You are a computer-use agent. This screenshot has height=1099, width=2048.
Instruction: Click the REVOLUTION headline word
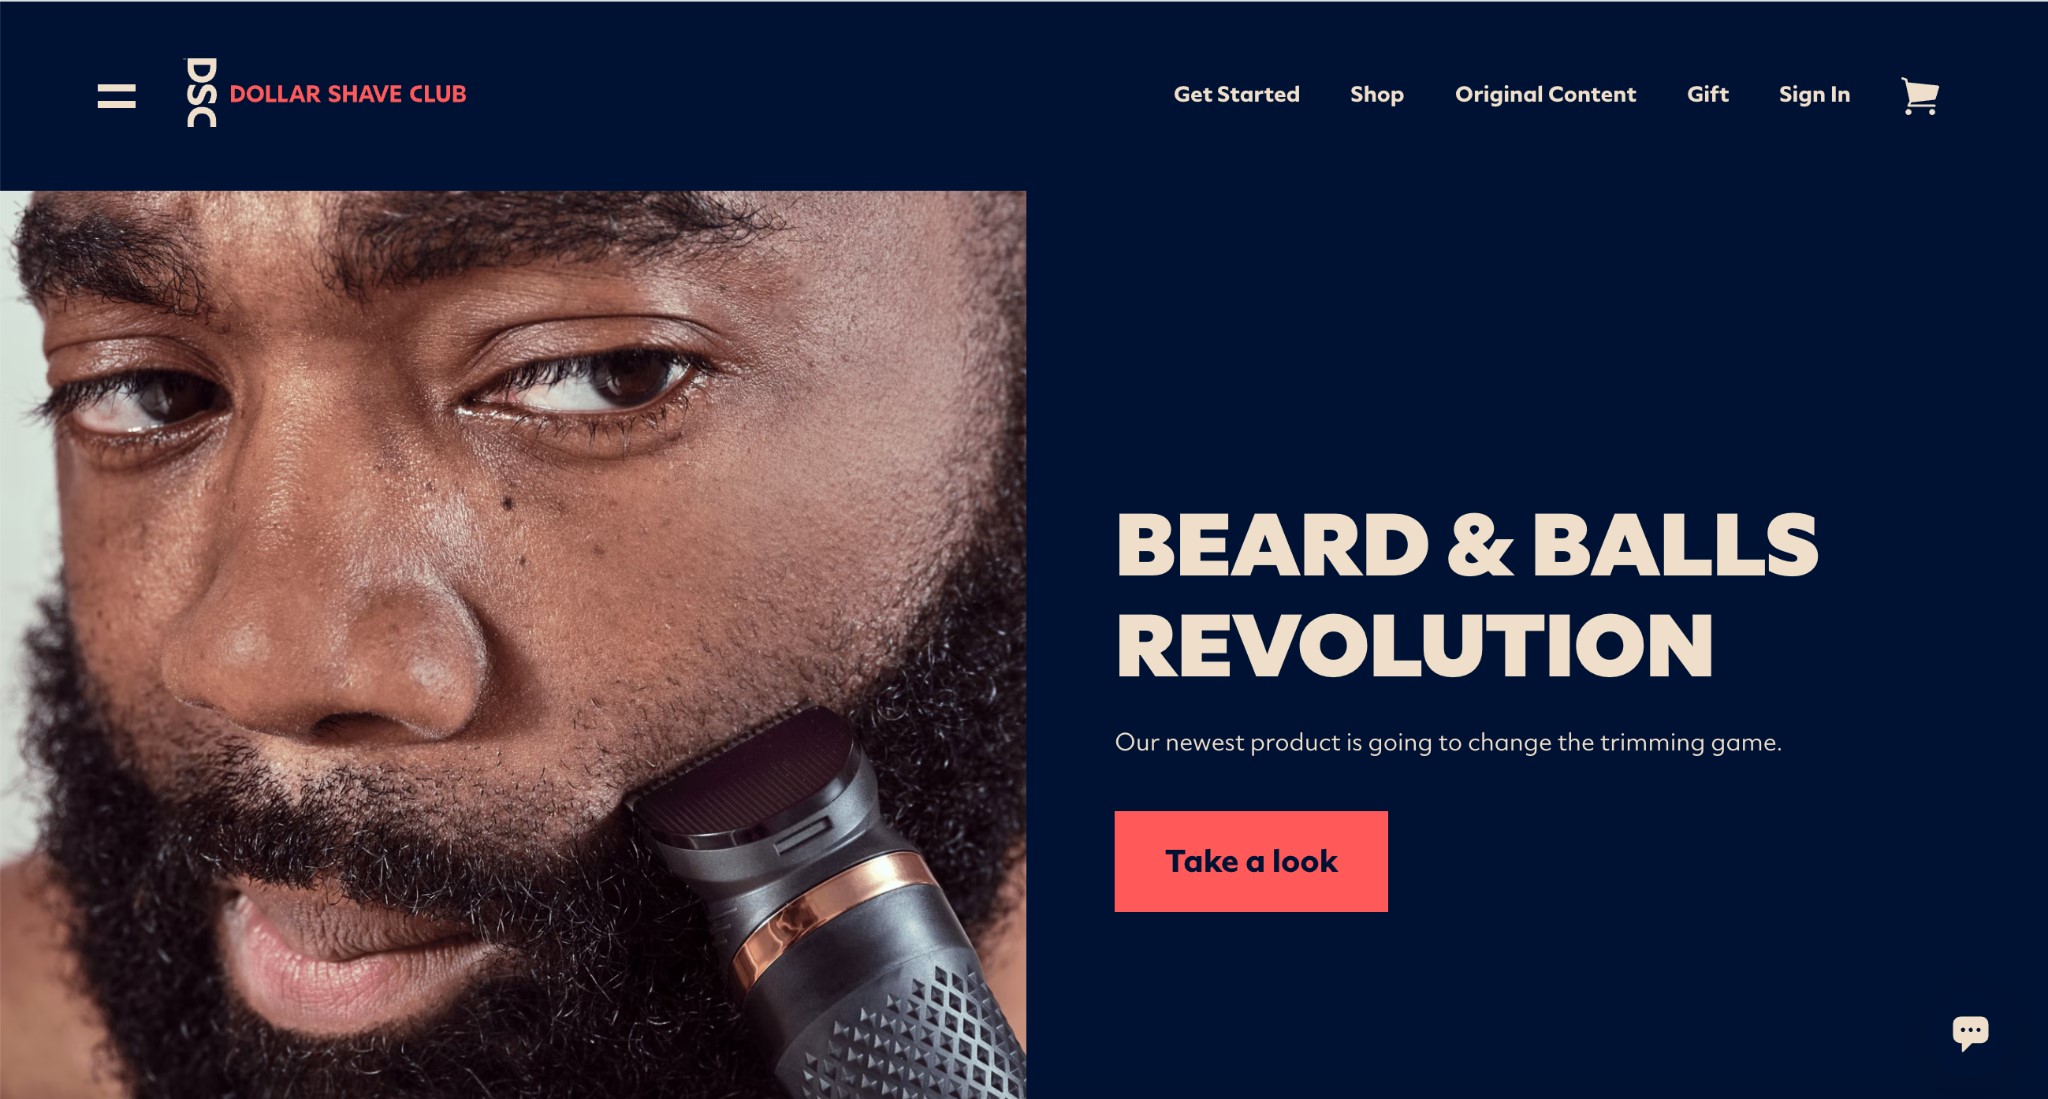1415,645
